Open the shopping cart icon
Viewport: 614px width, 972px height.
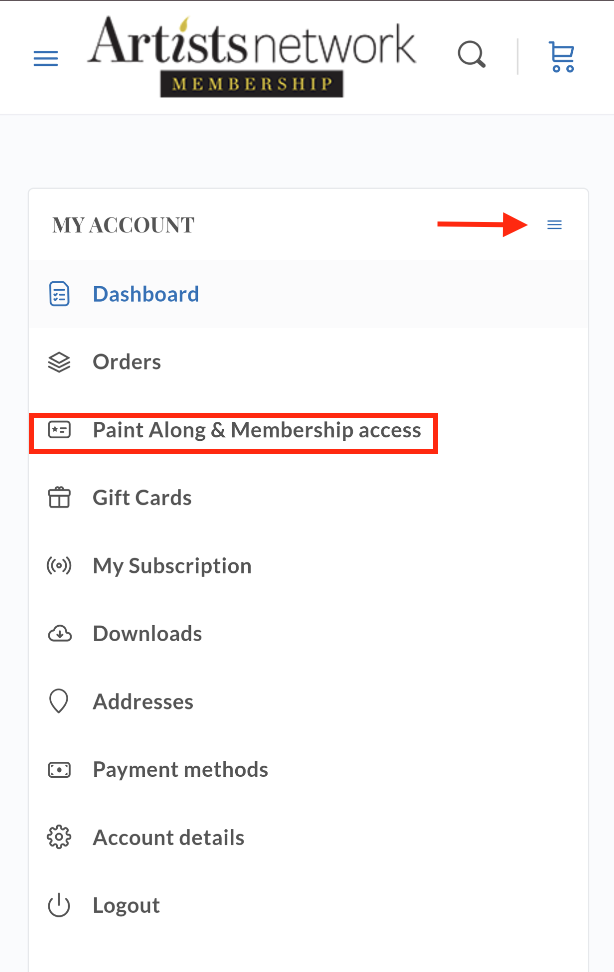point(562,57)
